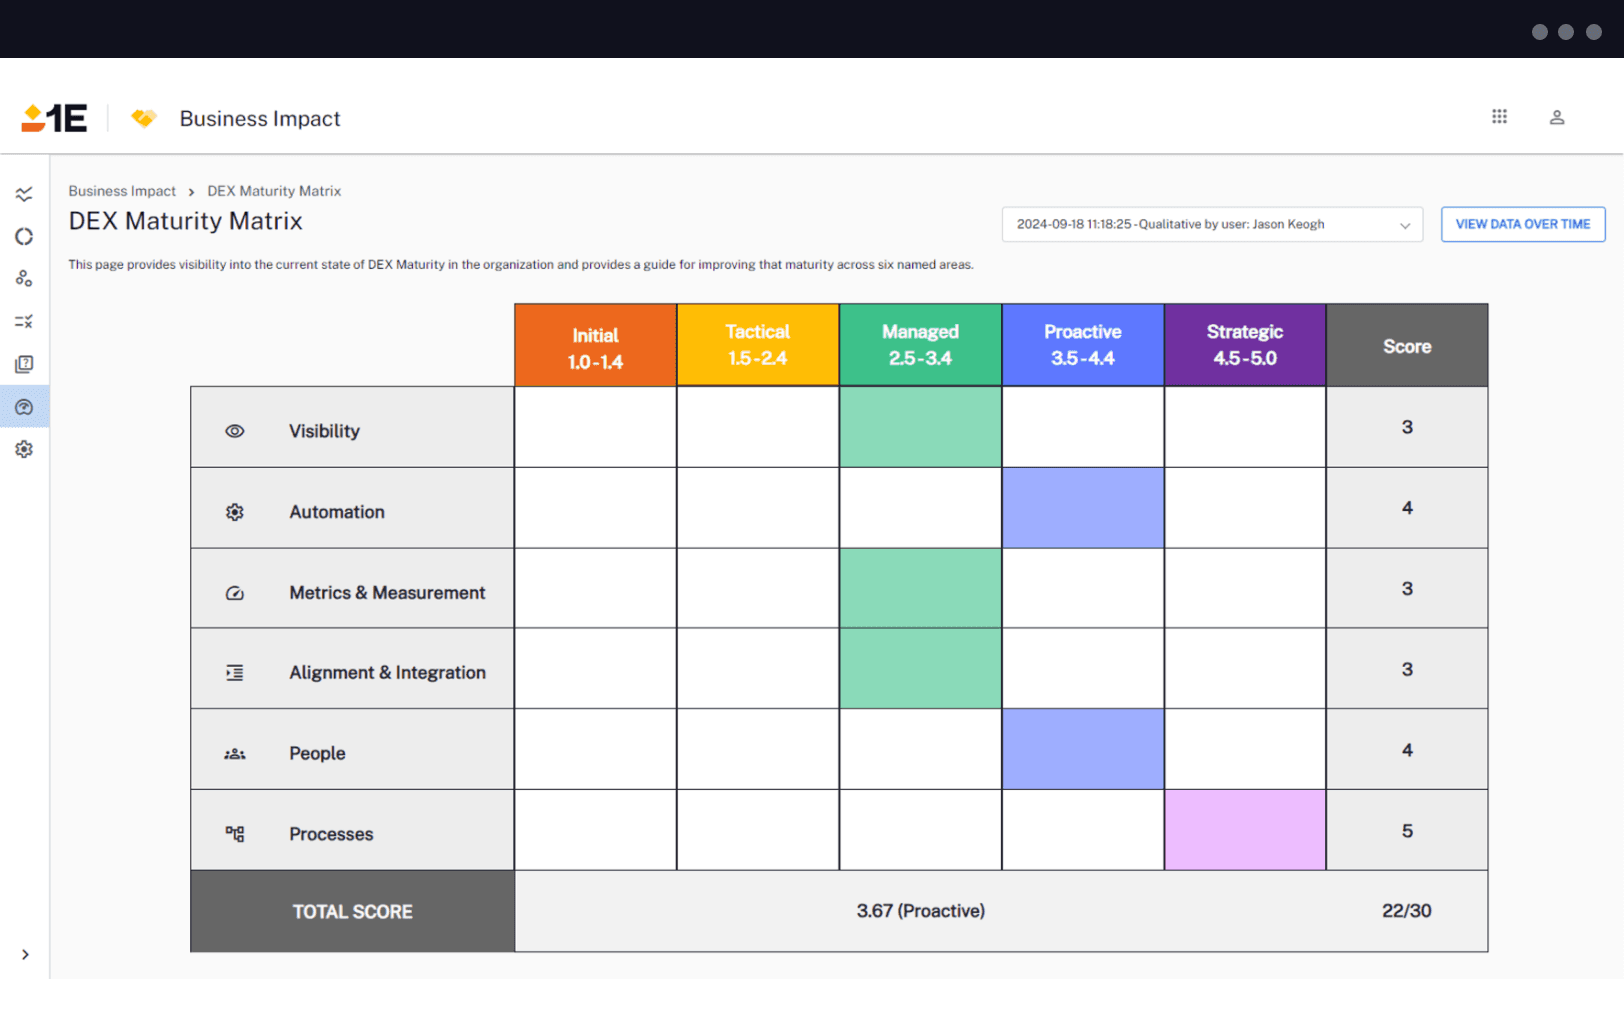Select the Strategic cell in Processes row

click(1244, 830)
